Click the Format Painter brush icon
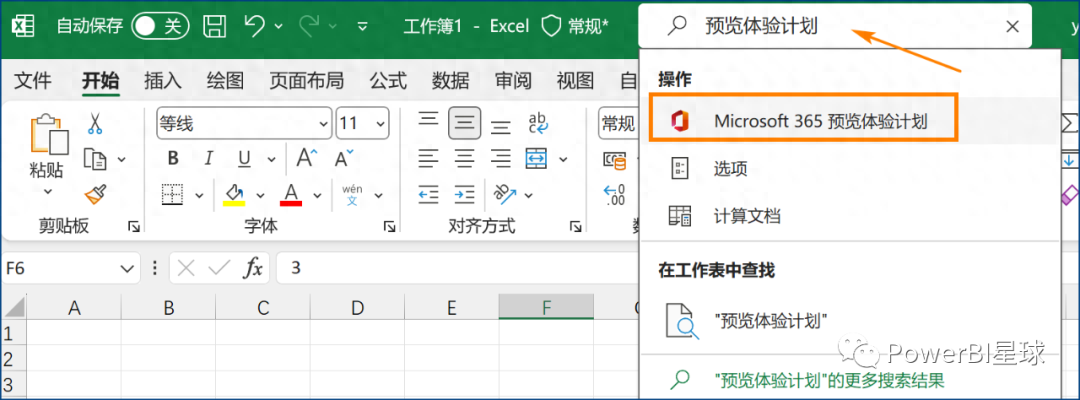This screenshot has width=1080, height=400. pos(95,194)
